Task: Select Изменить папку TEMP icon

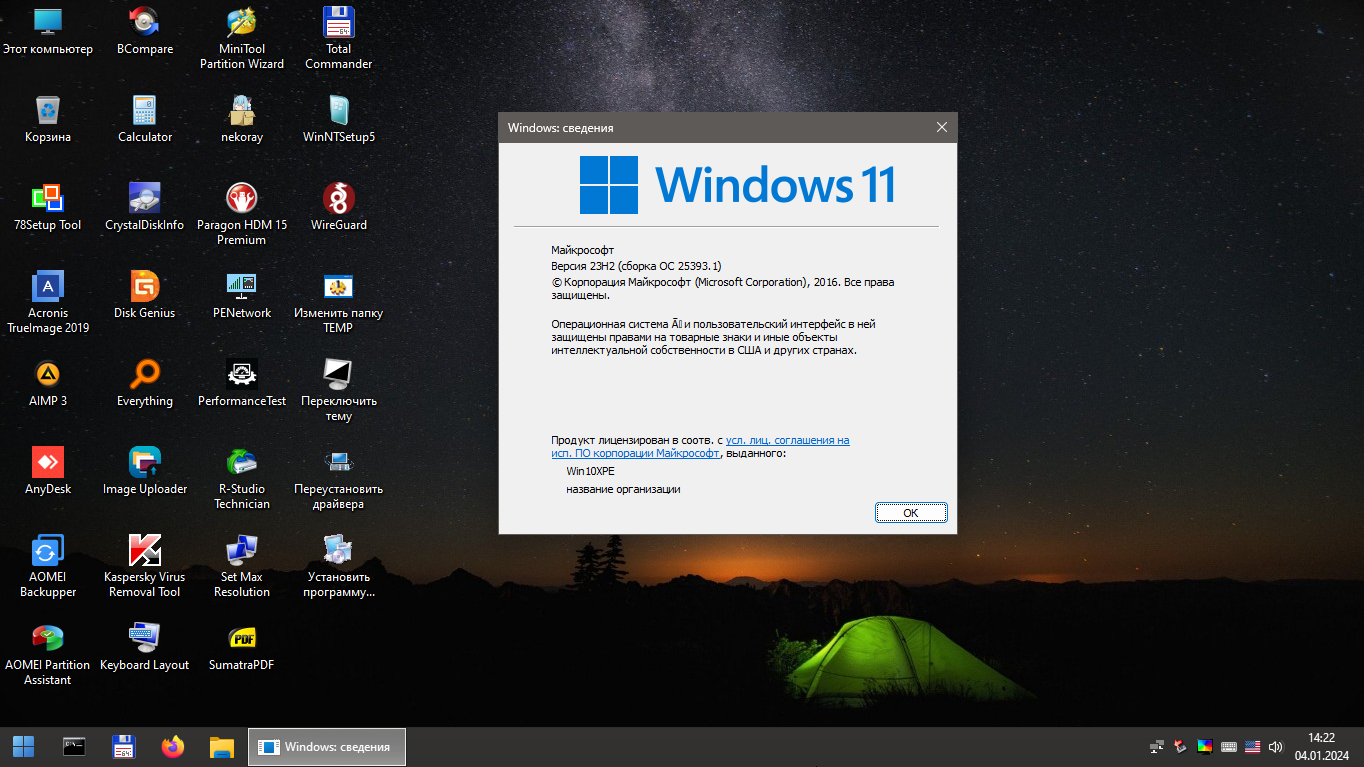Action: 338,303
